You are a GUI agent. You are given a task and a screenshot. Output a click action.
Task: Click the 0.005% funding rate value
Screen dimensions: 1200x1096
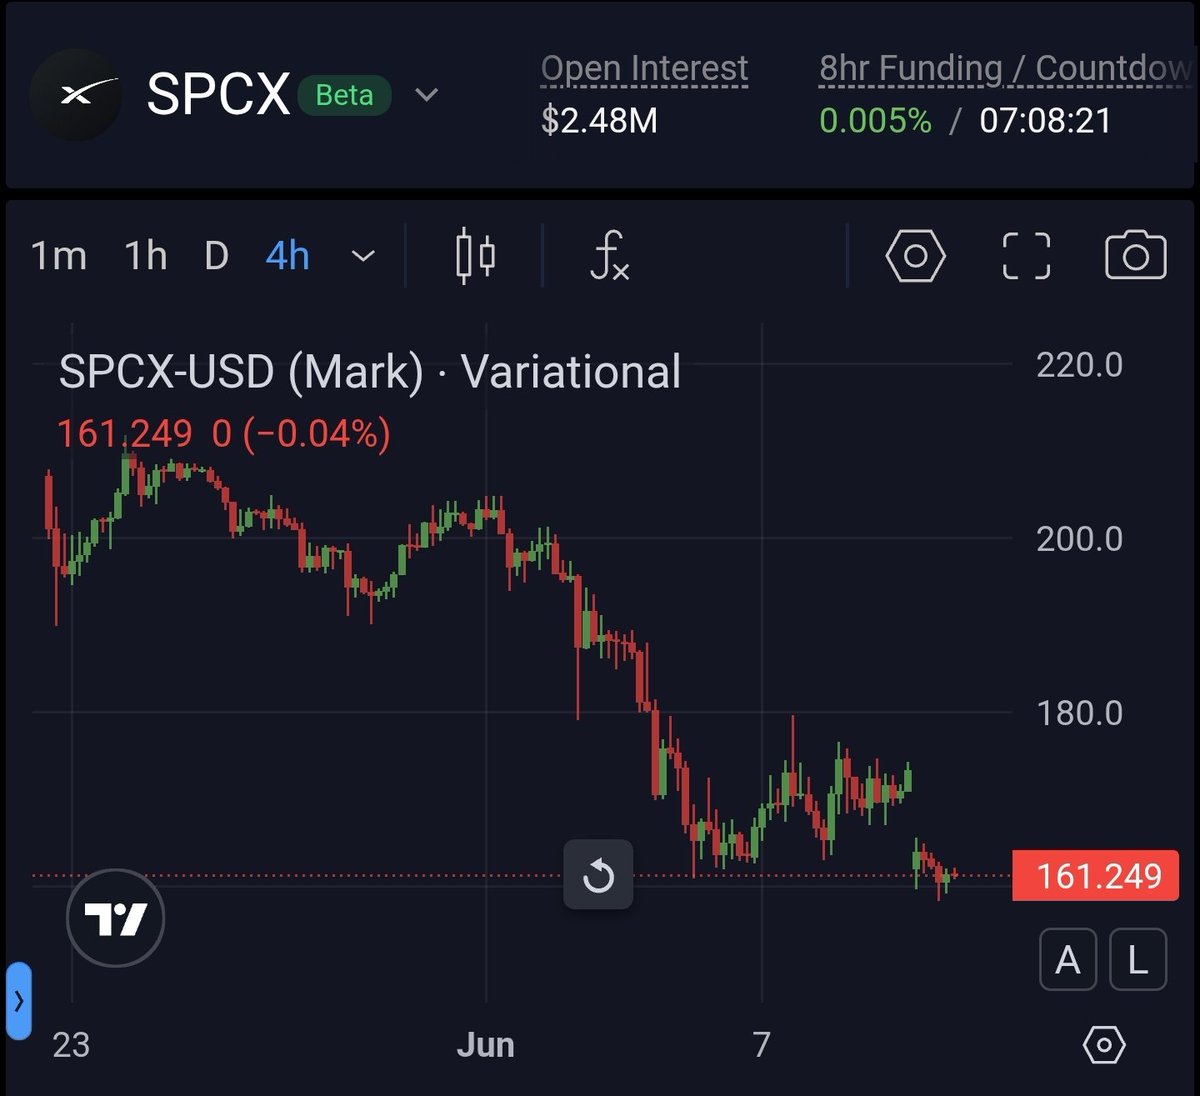(875, 121)
